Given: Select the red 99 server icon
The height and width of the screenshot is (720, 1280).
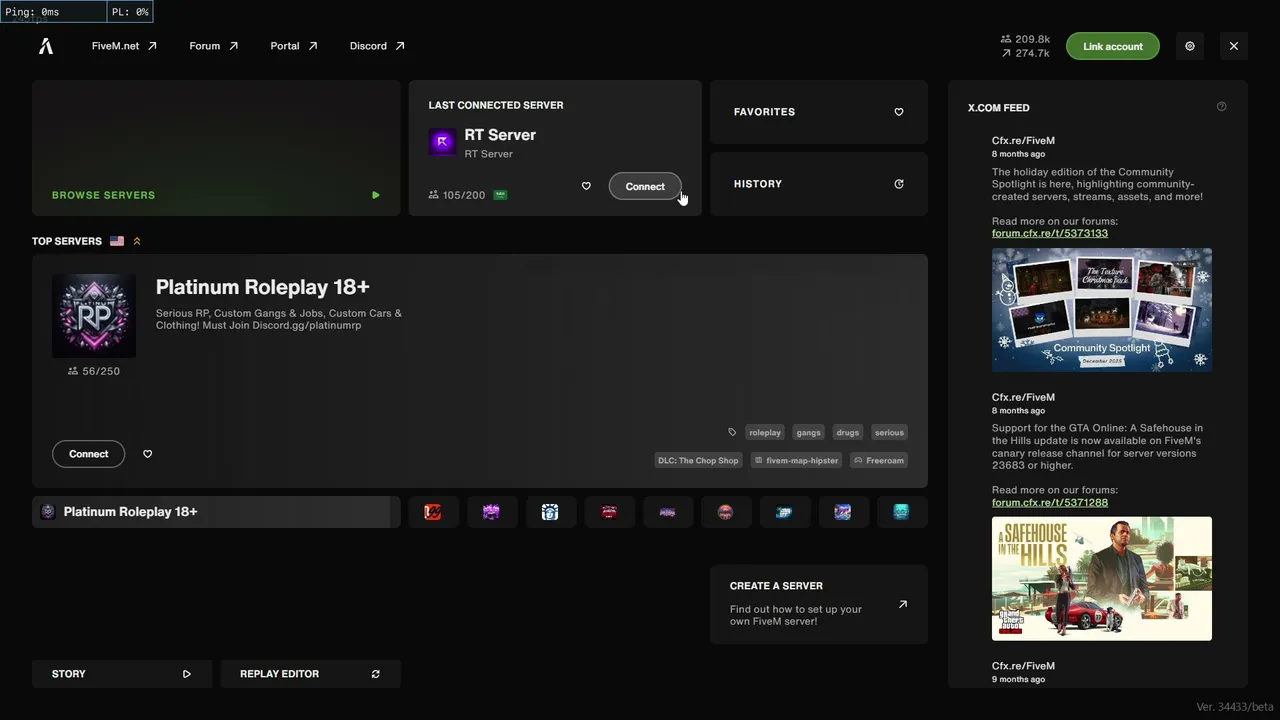Looking at the screenshot, I should [x=433, y=512].
